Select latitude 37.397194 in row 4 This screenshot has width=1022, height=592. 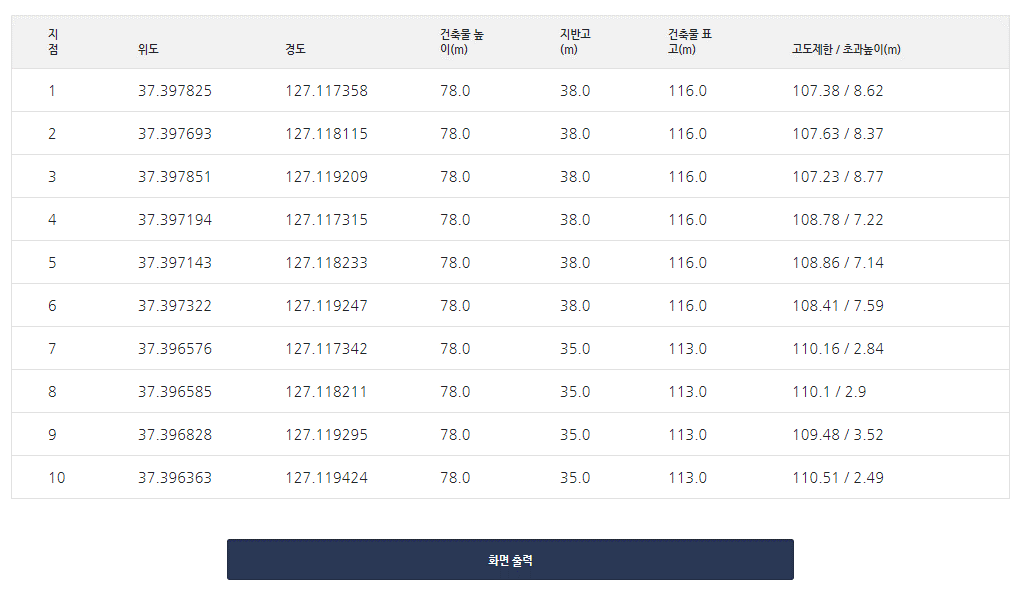coord(175,220)
